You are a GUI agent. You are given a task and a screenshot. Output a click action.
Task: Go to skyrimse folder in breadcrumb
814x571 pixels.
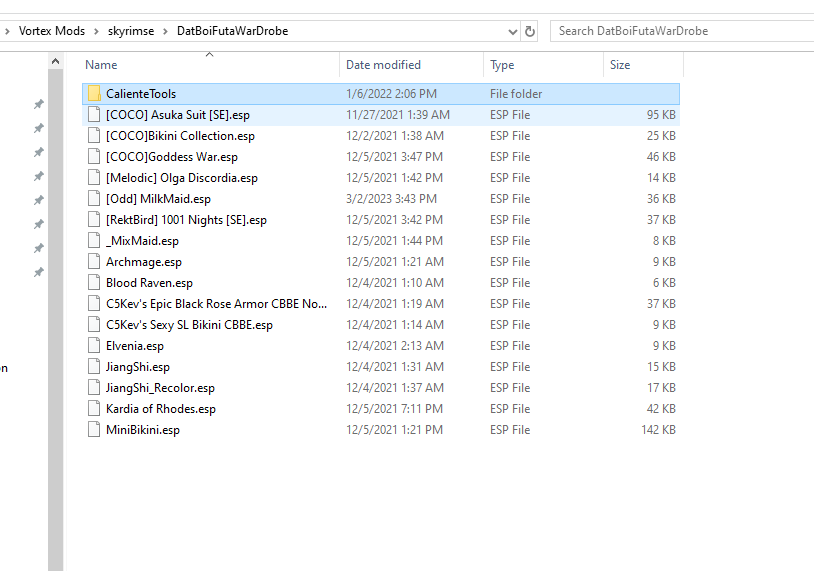click(131, 31)
